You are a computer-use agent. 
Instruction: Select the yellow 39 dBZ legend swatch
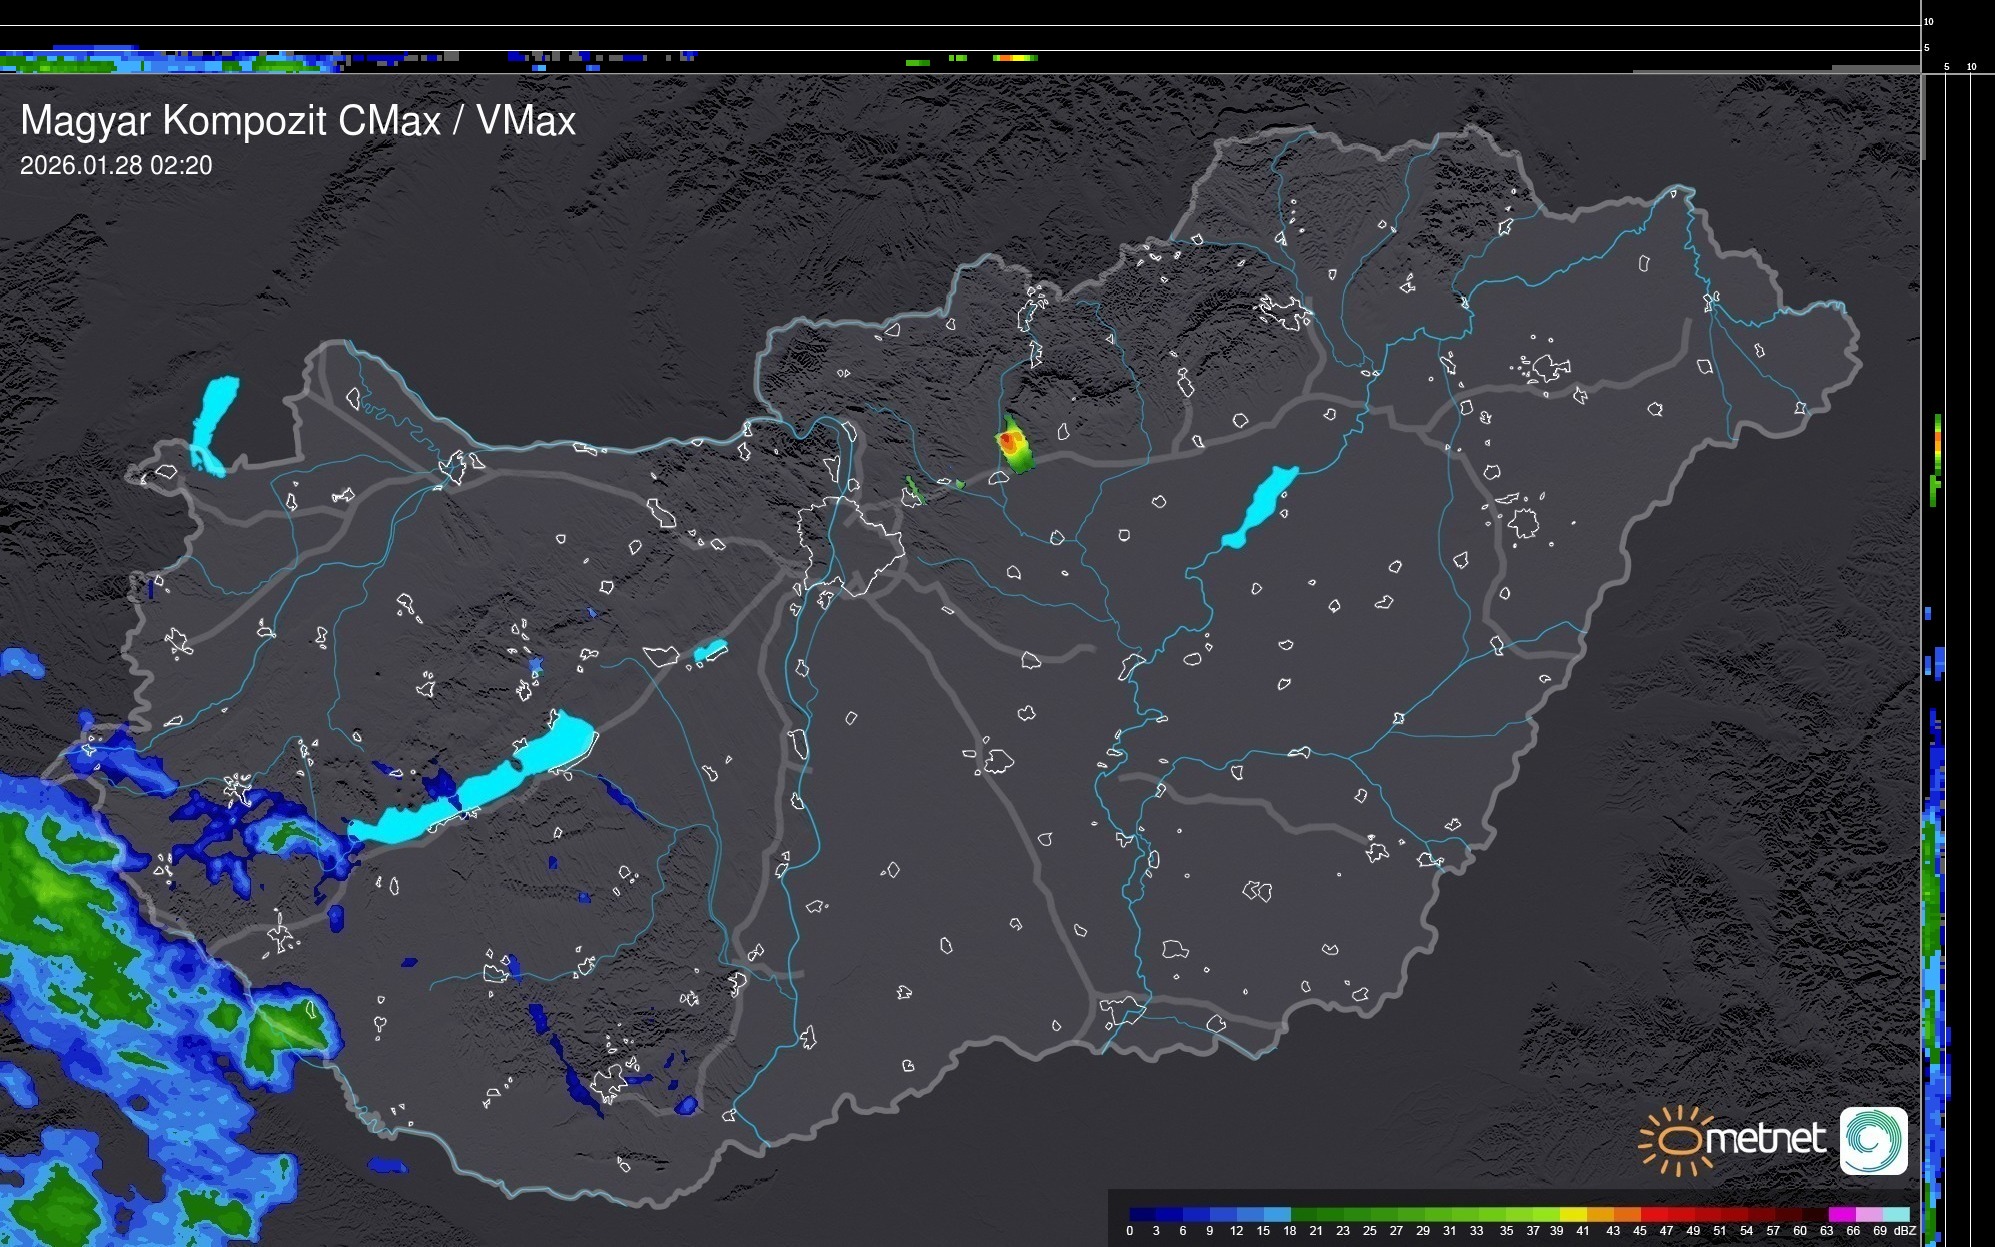[1573, 1214]
